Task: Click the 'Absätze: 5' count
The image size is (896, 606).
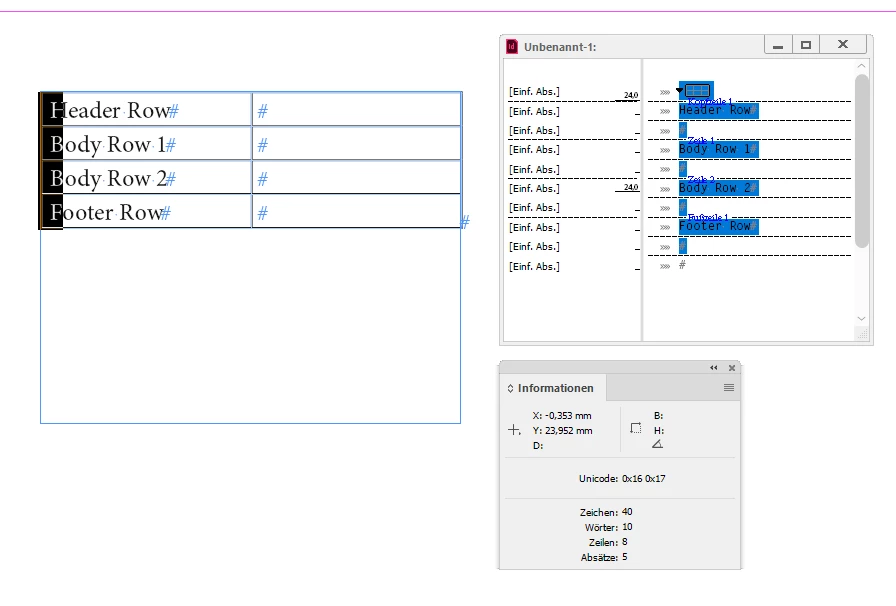Action: pyautogui.click(x=604, y=557)
